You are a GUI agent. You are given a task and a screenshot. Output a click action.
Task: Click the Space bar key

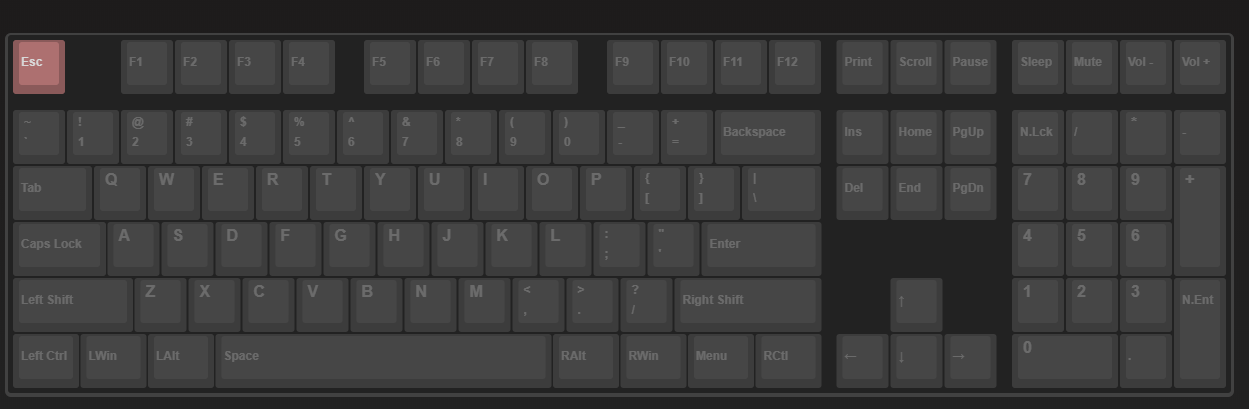point(383,361)
